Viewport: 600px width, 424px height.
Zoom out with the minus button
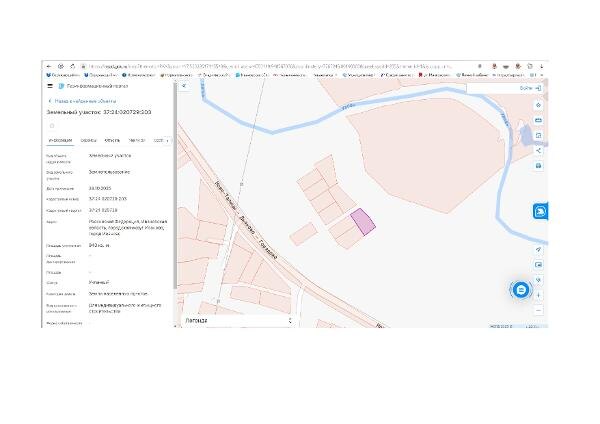click(x=538, y=310)
